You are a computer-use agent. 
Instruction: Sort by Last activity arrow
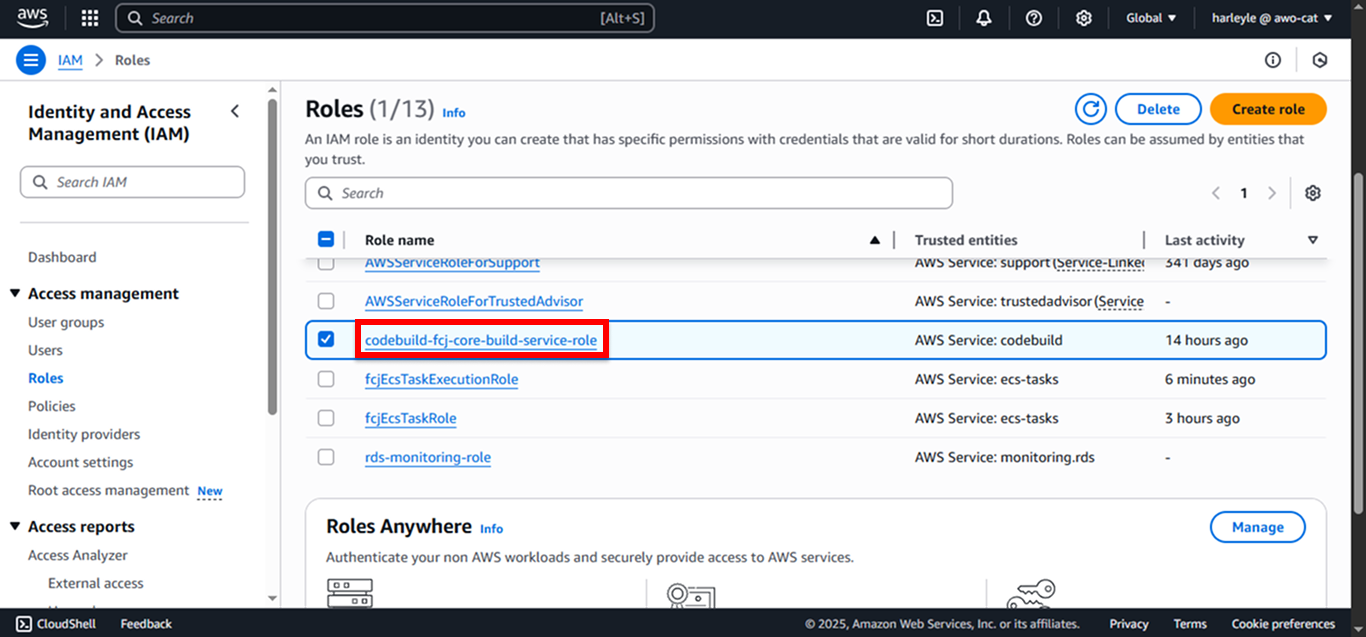[1313, 240]
